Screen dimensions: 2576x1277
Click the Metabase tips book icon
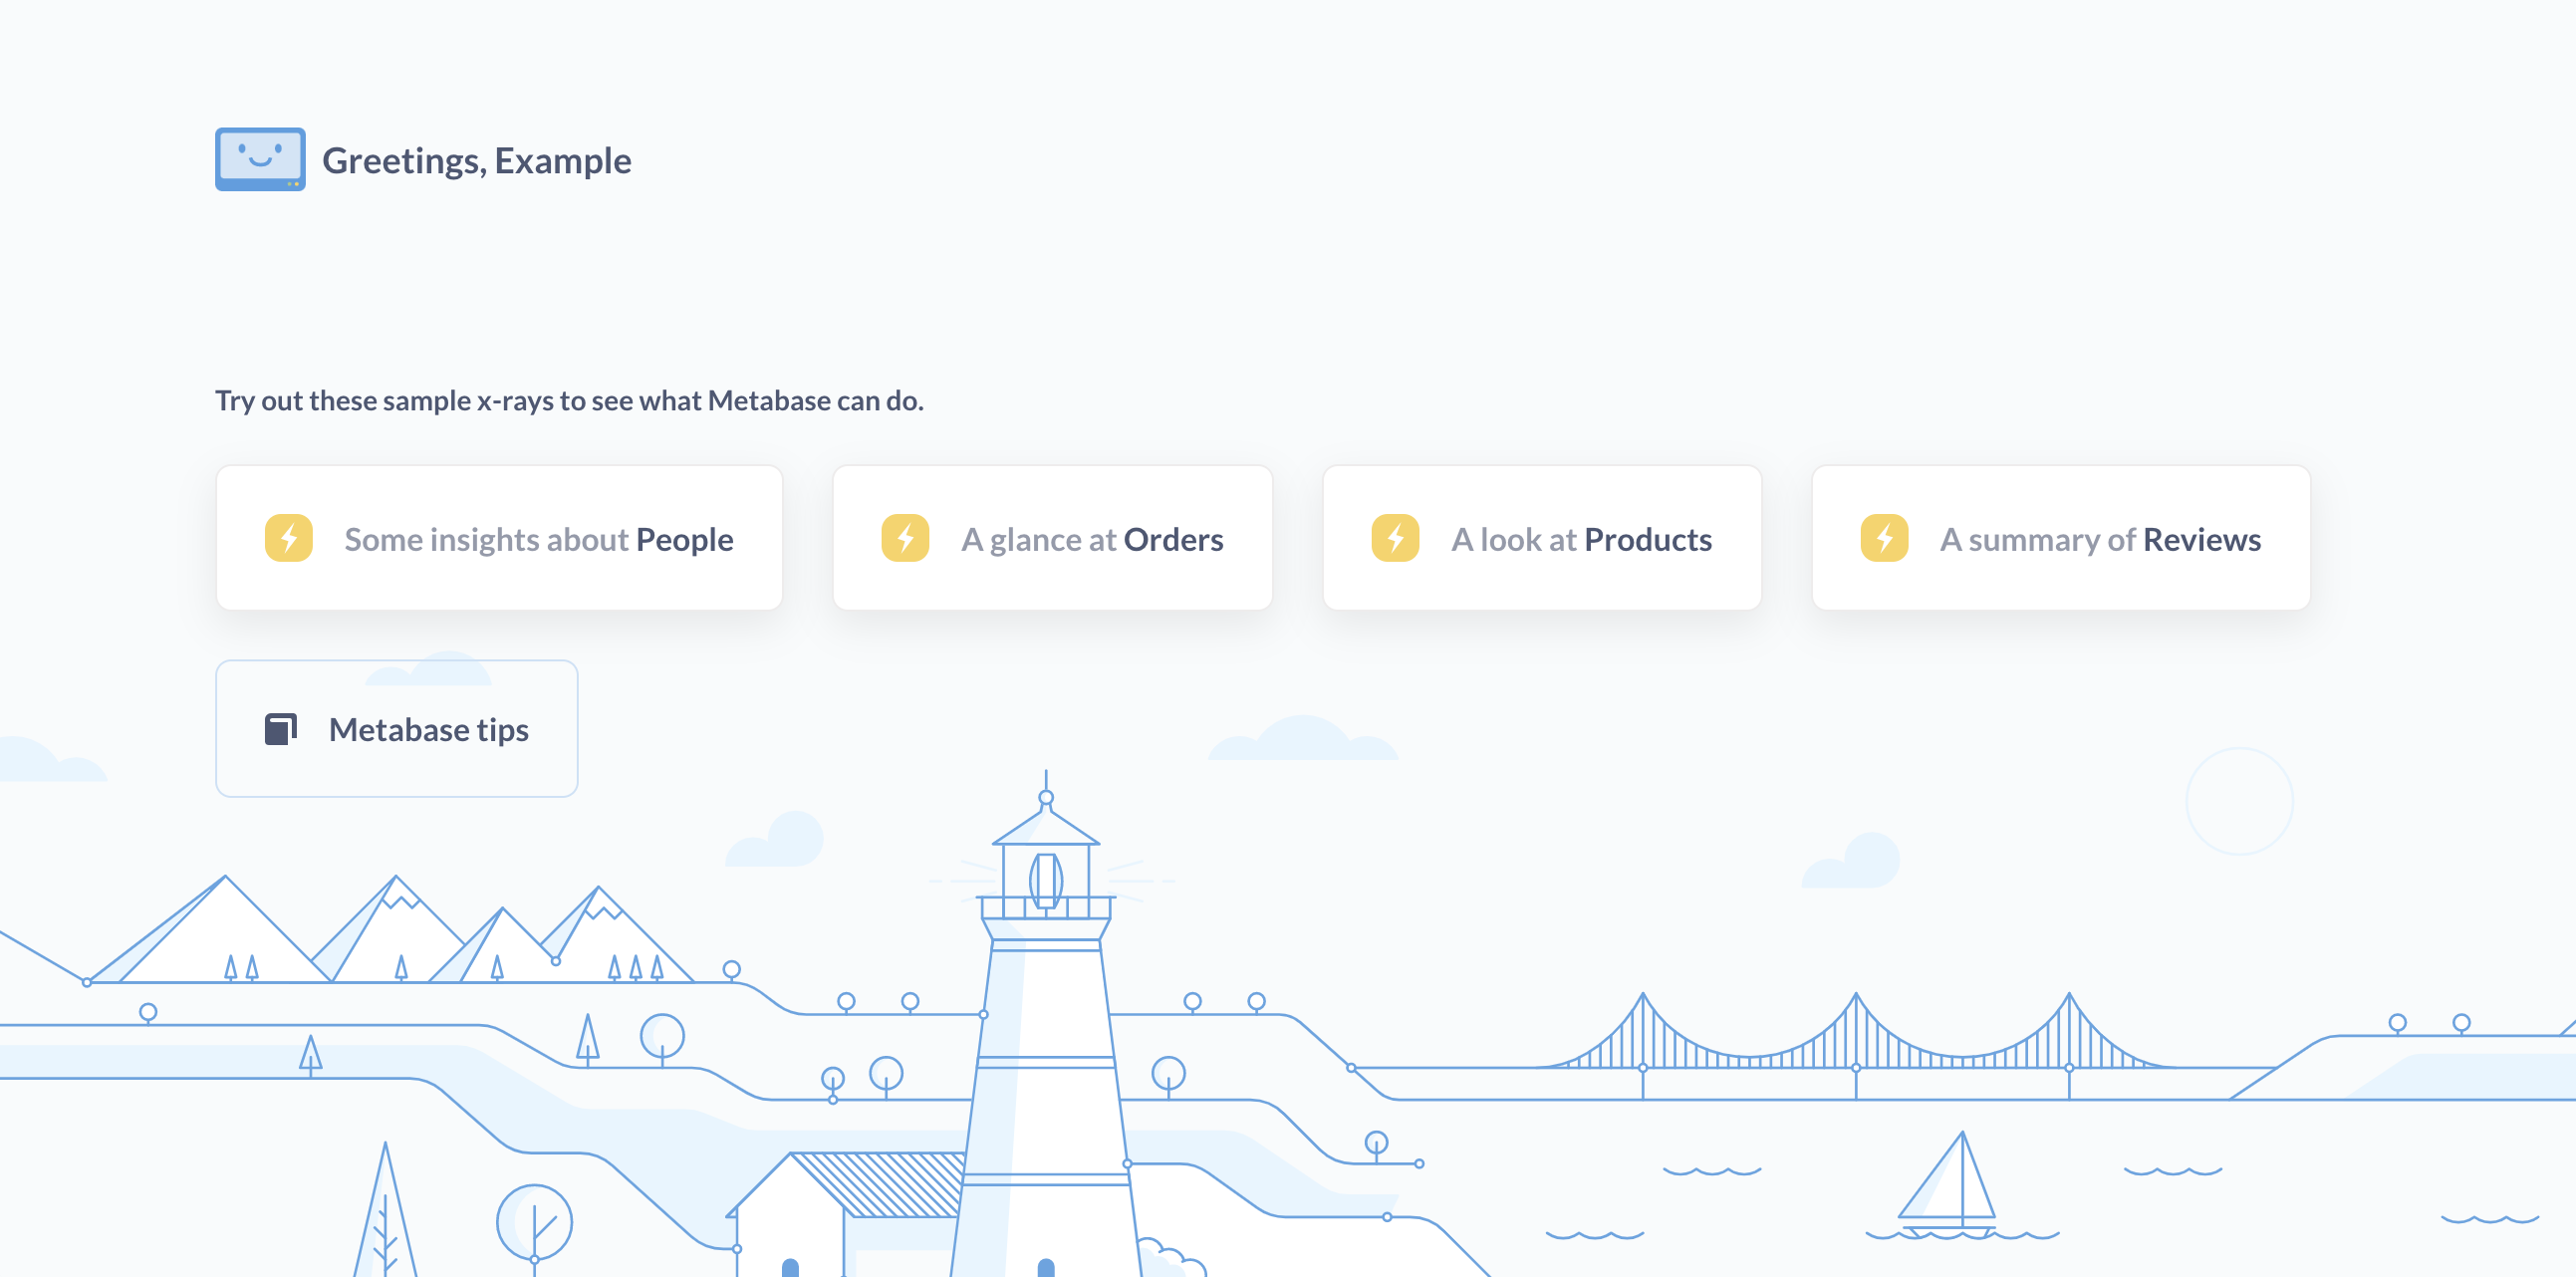pyautogui.click(x=281, y=728)
